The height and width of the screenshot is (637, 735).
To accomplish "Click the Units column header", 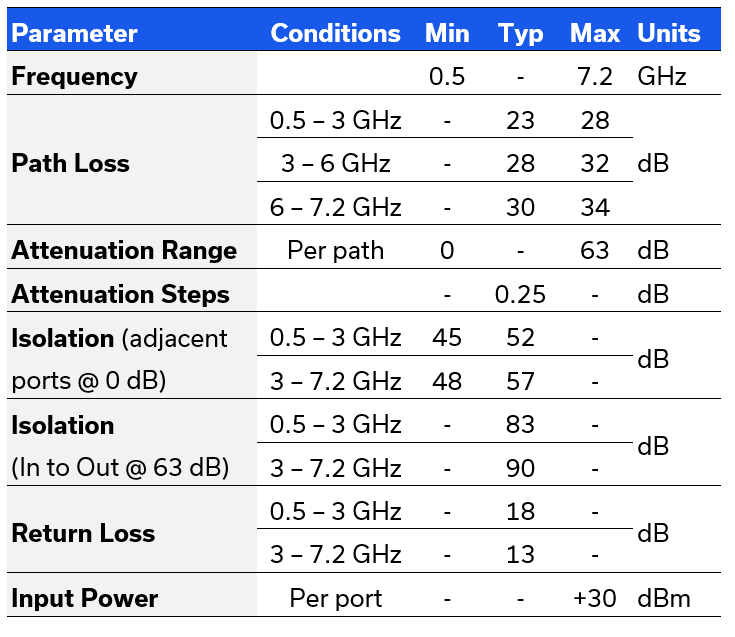I will pyautogui.click(x=669, y=33).
